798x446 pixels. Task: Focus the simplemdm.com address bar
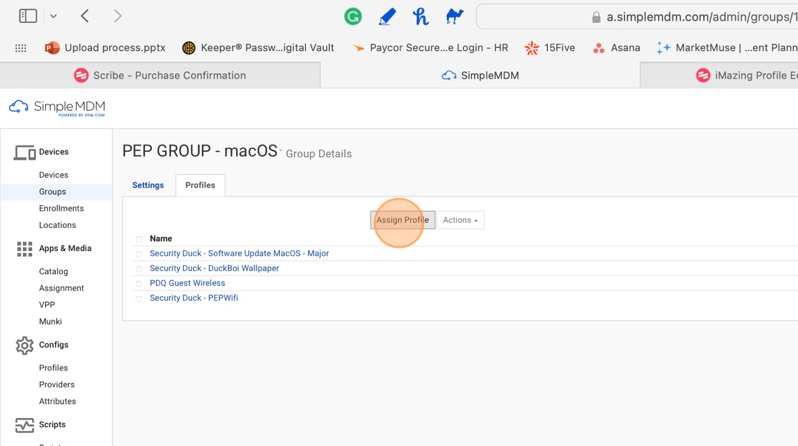[637, 17]
